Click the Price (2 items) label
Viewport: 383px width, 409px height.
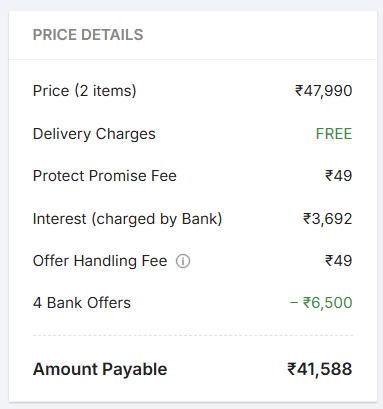tap(85, 91)
